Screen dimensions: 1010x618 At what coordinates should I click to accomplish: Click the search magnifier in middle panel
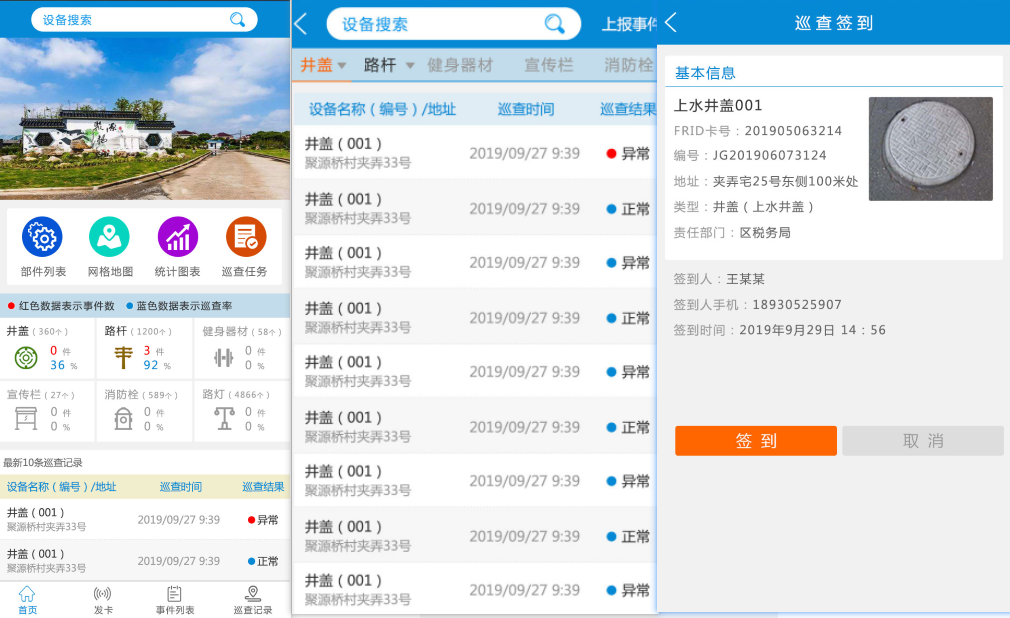555,24
